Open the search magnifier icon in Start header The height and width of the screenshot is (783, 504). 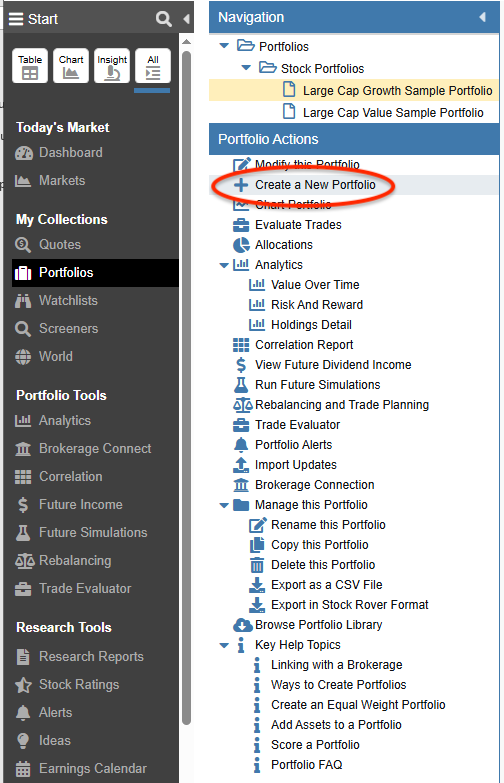click(x=163, y=19)
